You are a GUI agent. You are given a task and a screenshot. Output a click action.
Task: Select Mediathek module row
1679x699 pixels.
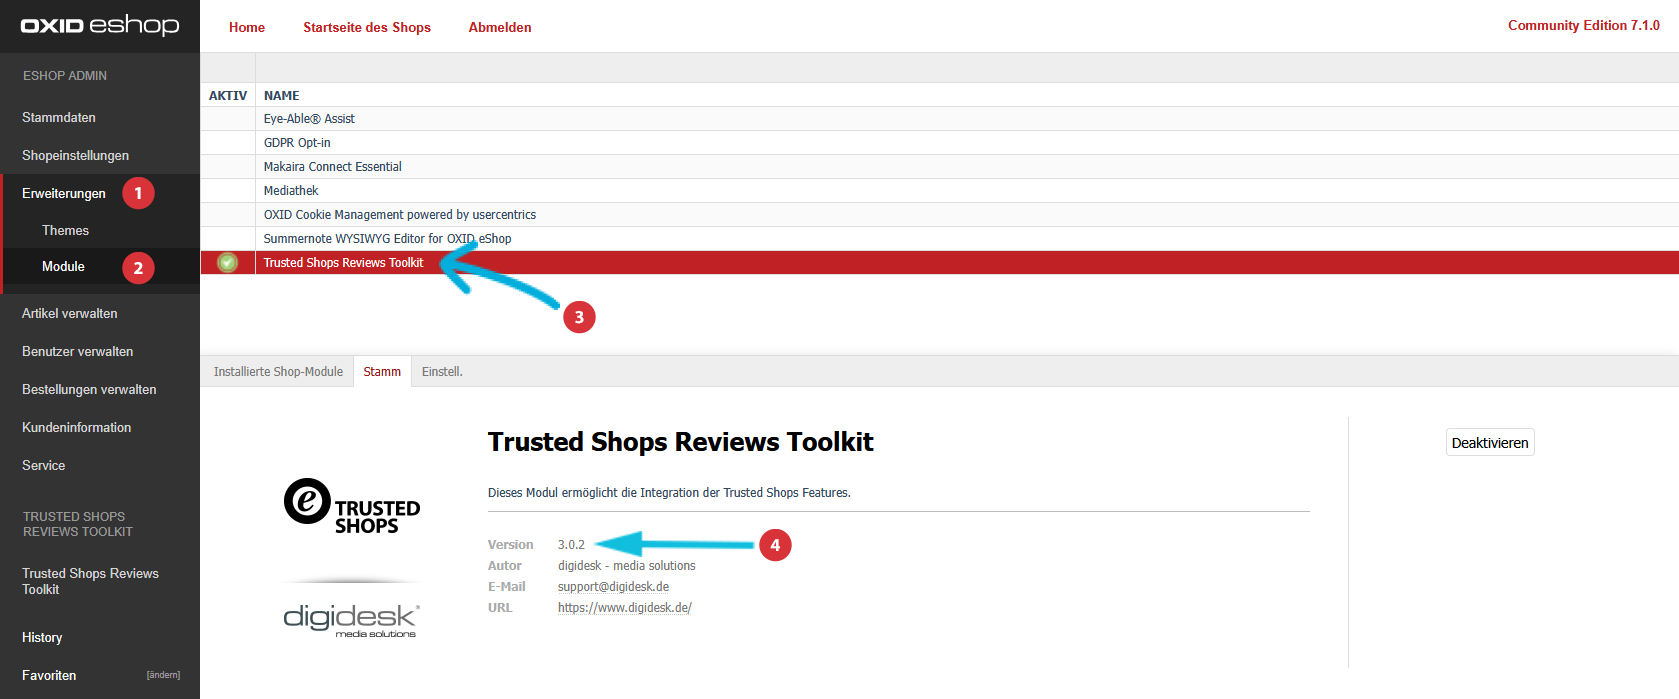click(939, 190)
